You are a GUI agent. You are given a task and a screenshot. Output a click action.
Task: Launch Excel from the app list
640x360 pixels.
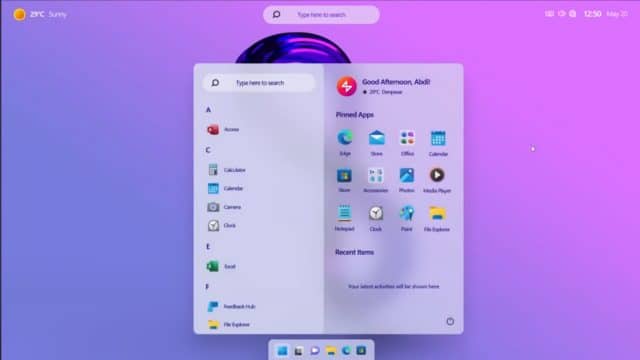(221, 267)
